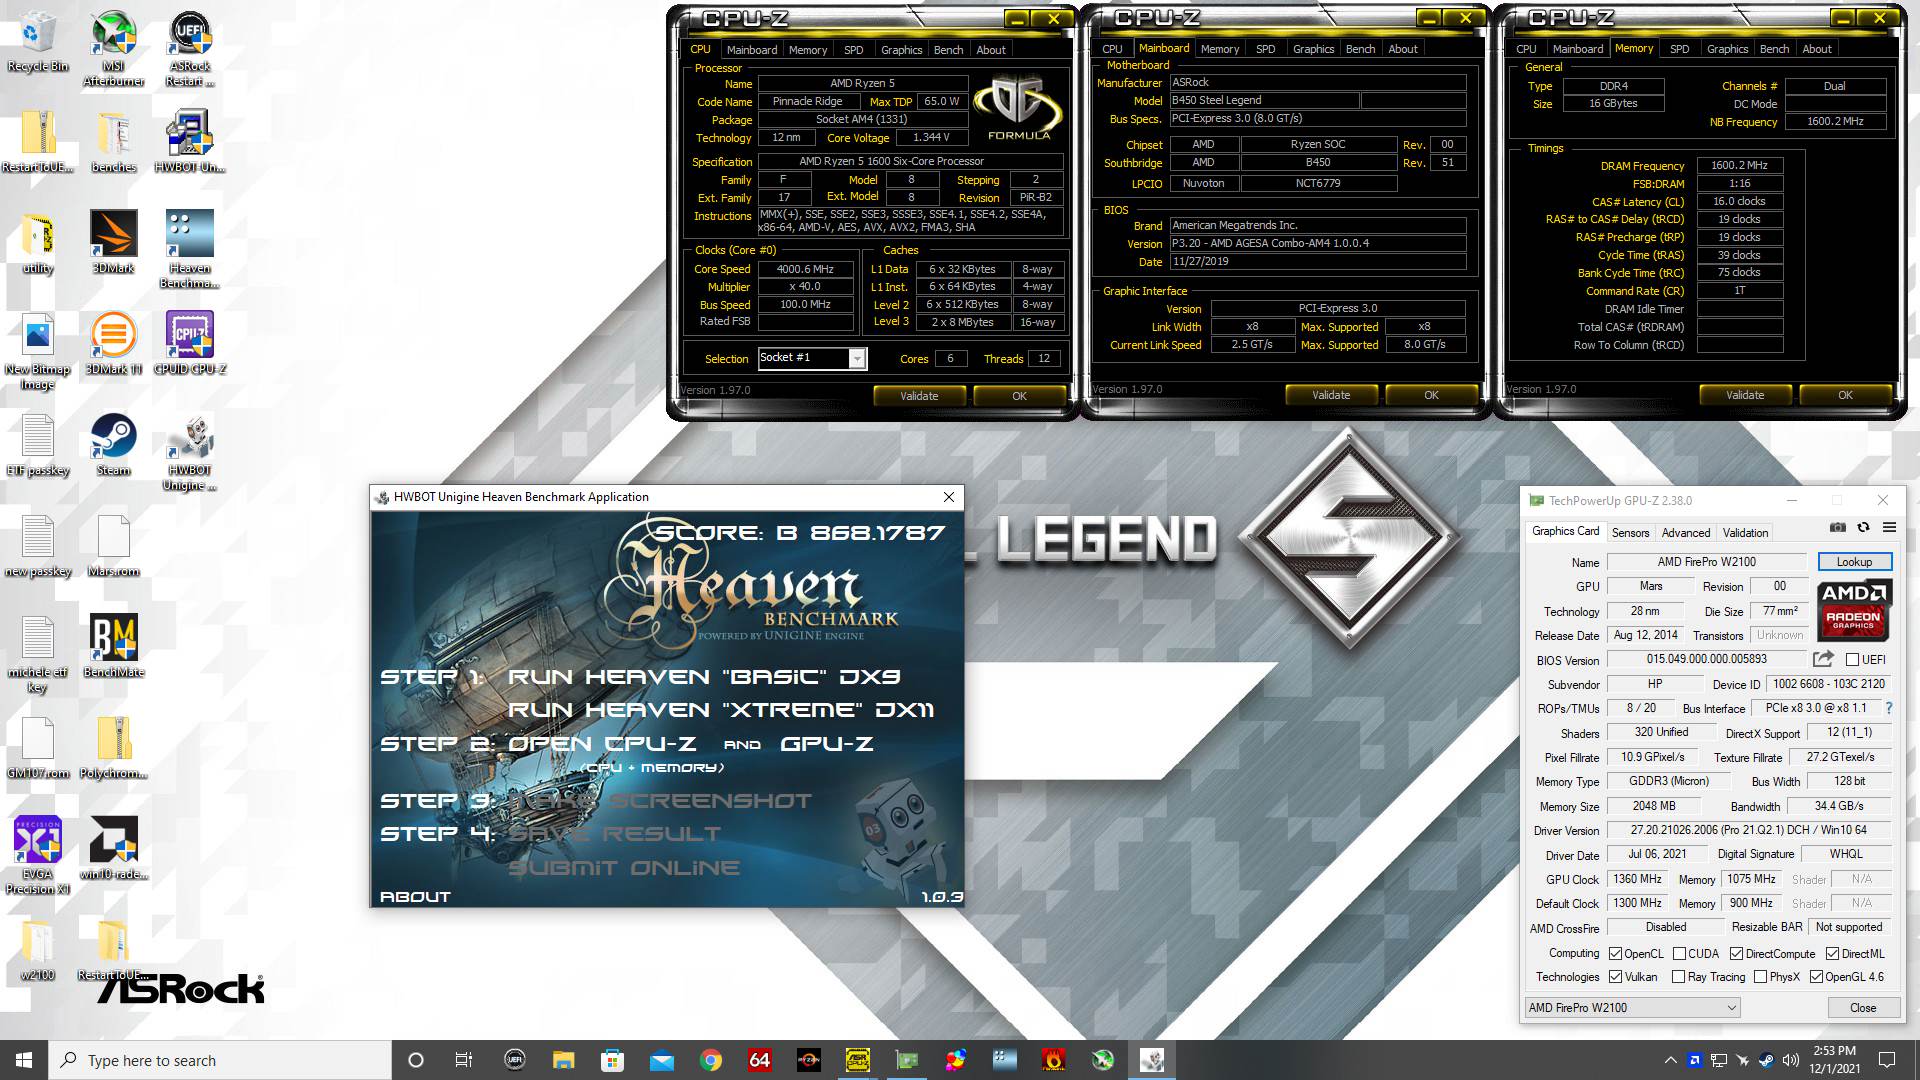Open the Validation tab in GPU-Z
Image resolution: width=1920 pixels, height=1080 pixels.
tap(1745, 533)
